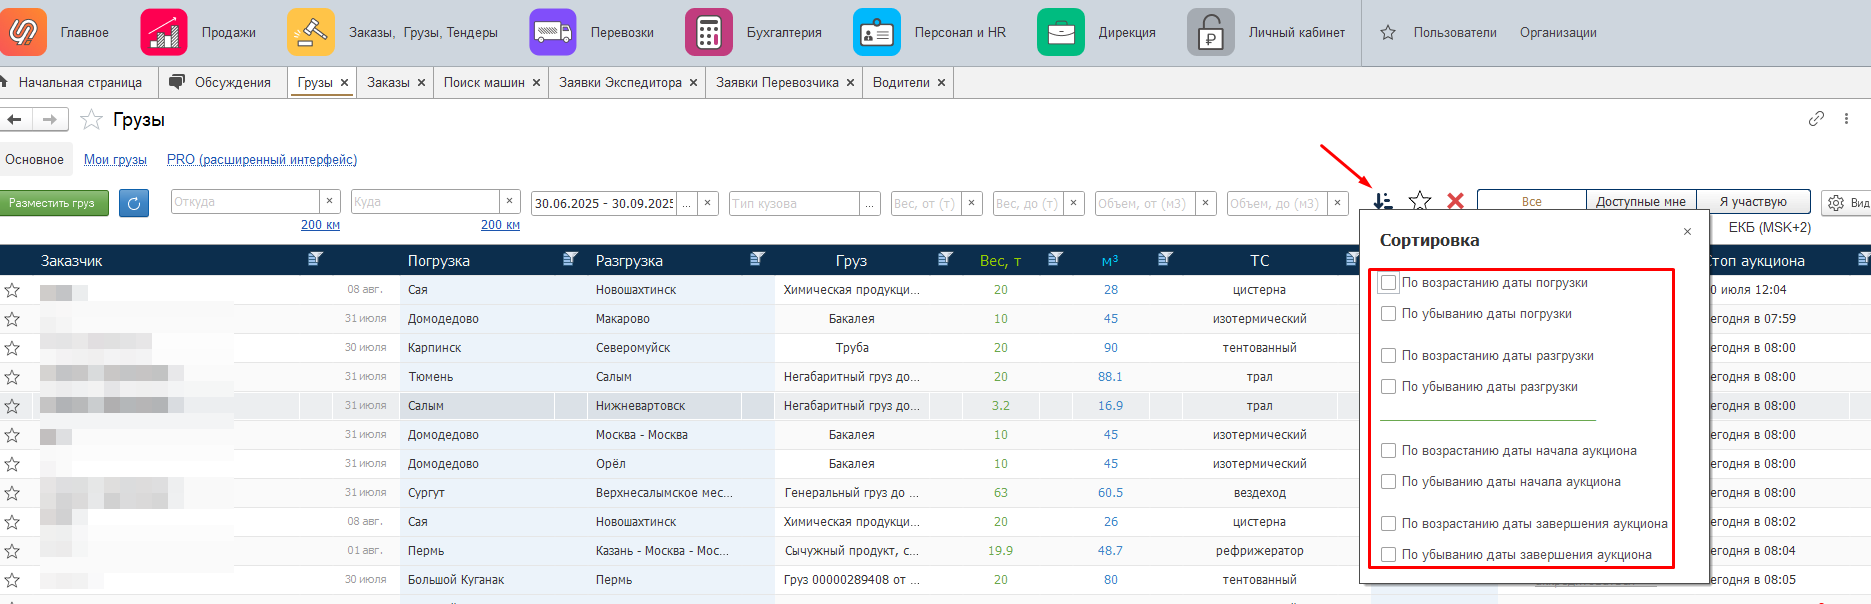Click the Вес, от (т) input field

pos(926,203)
